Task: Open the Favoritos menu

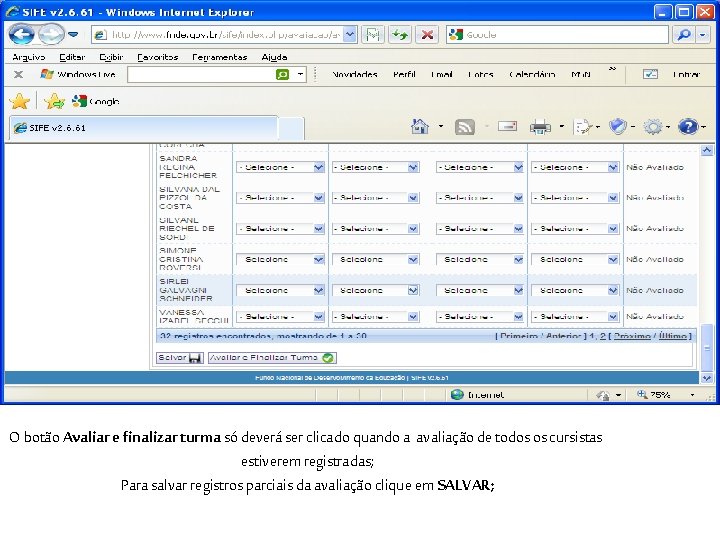Action: pyautogui.click(x=158, y=57)
